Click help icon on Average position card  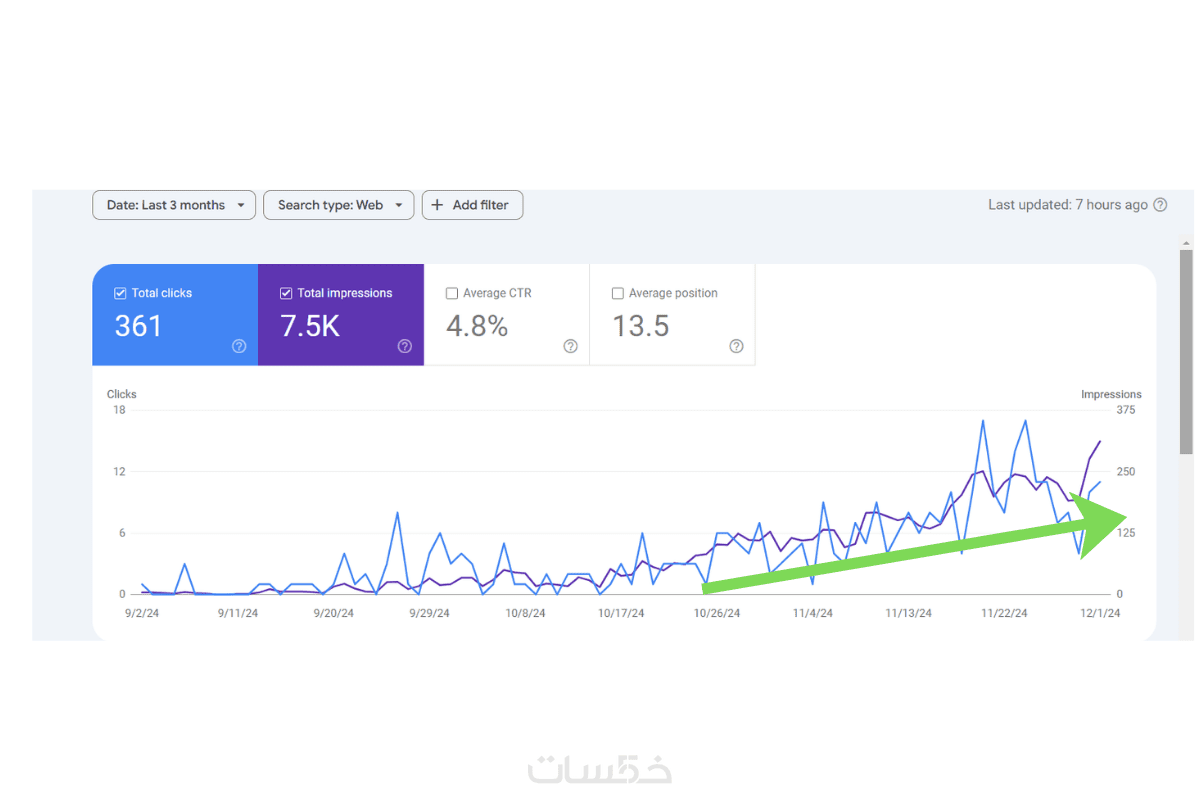tap(736, 346)
